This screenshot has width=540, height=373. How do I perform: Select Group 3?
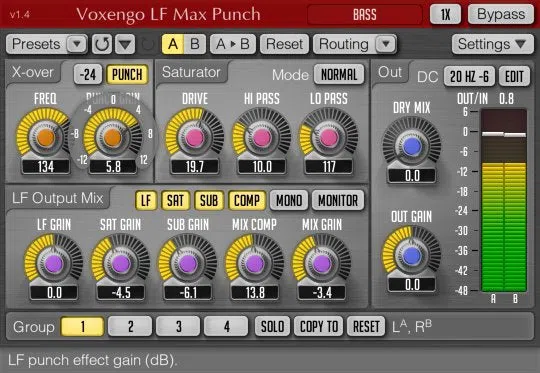(x=178, y=326)
